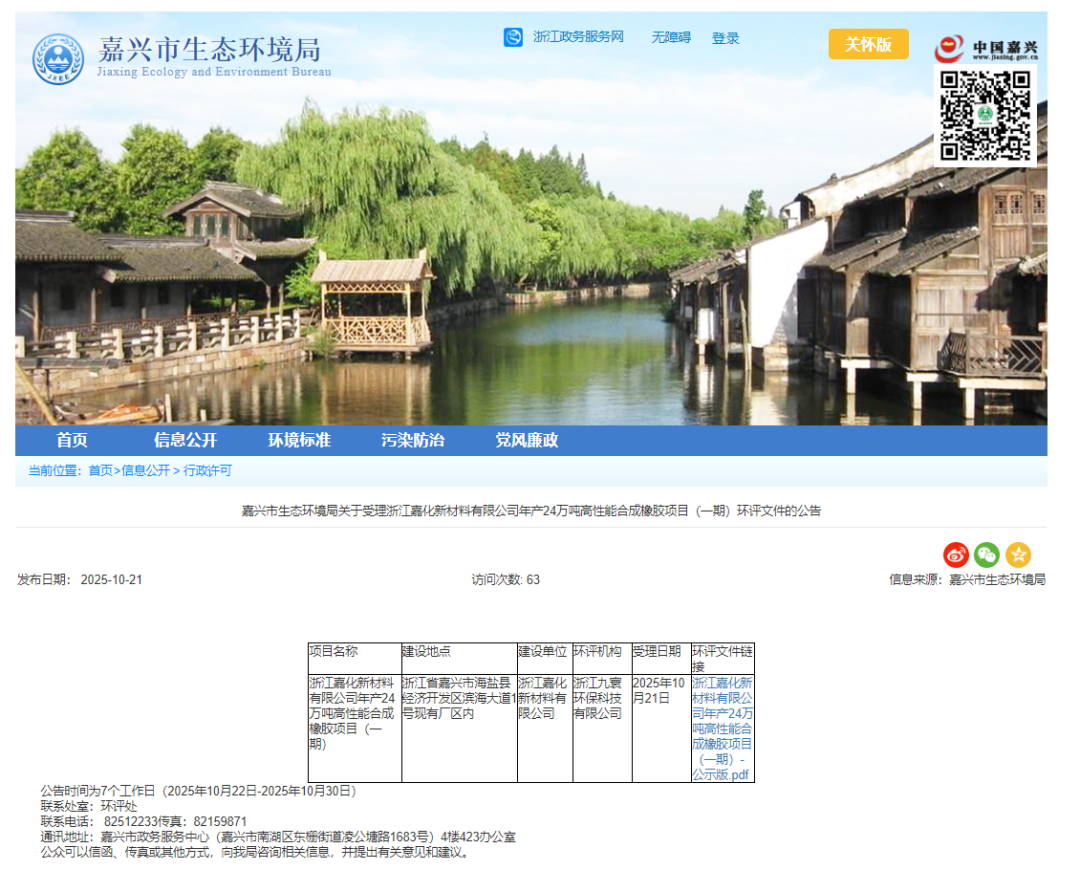Viewport: 1080px width, 870px height.
Task: Click the round Jiaxing Ecology Bureau emblem
Action: tap(58, 59)
